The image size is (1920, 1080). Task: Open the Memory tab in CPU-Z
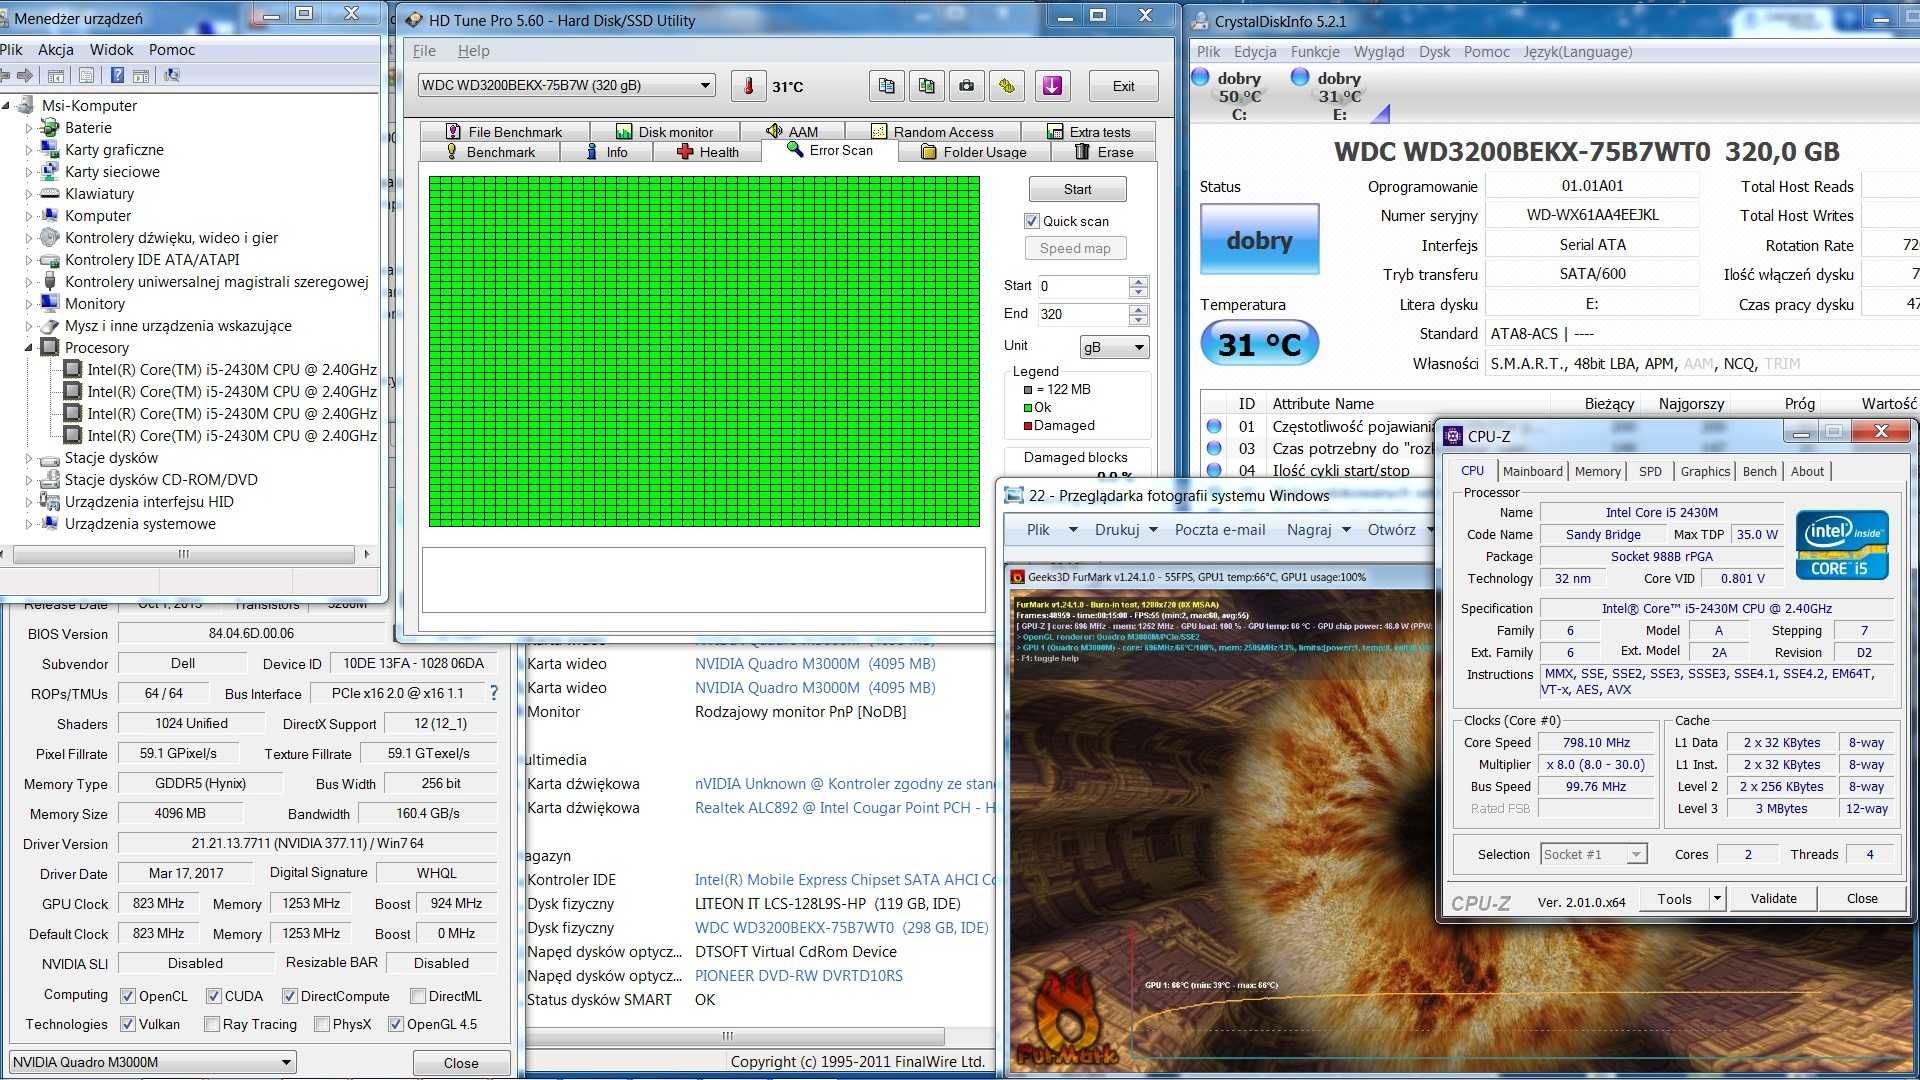point(1597,471)
